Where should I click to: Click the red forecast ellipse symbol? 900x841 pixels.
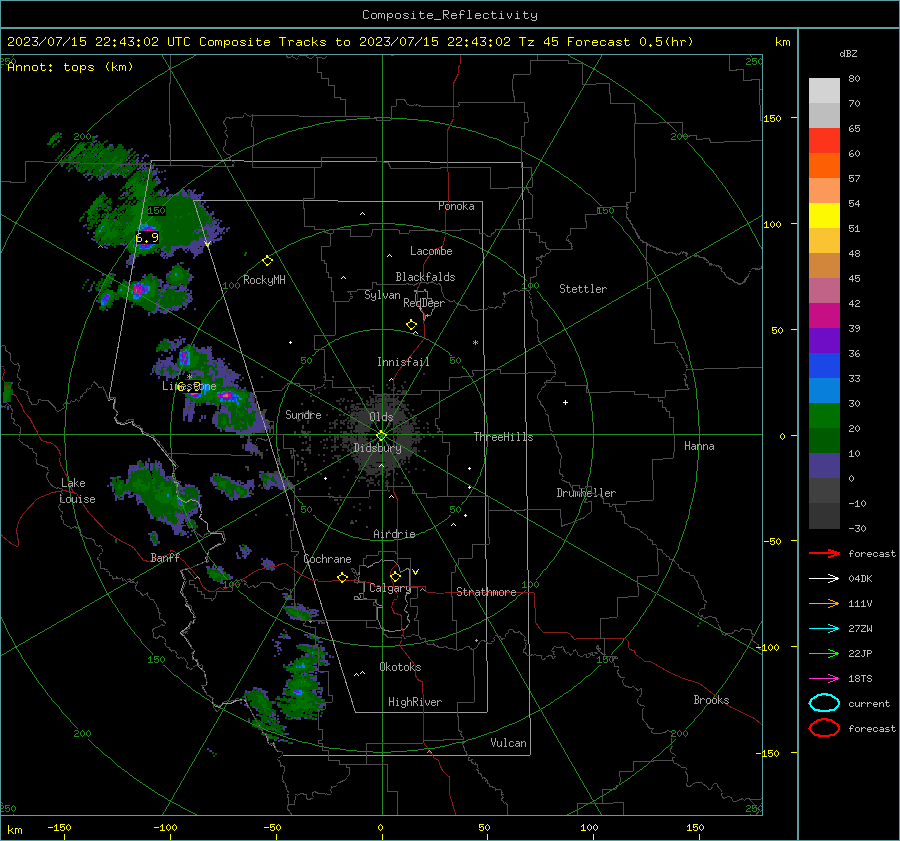(x=824, y=728)
